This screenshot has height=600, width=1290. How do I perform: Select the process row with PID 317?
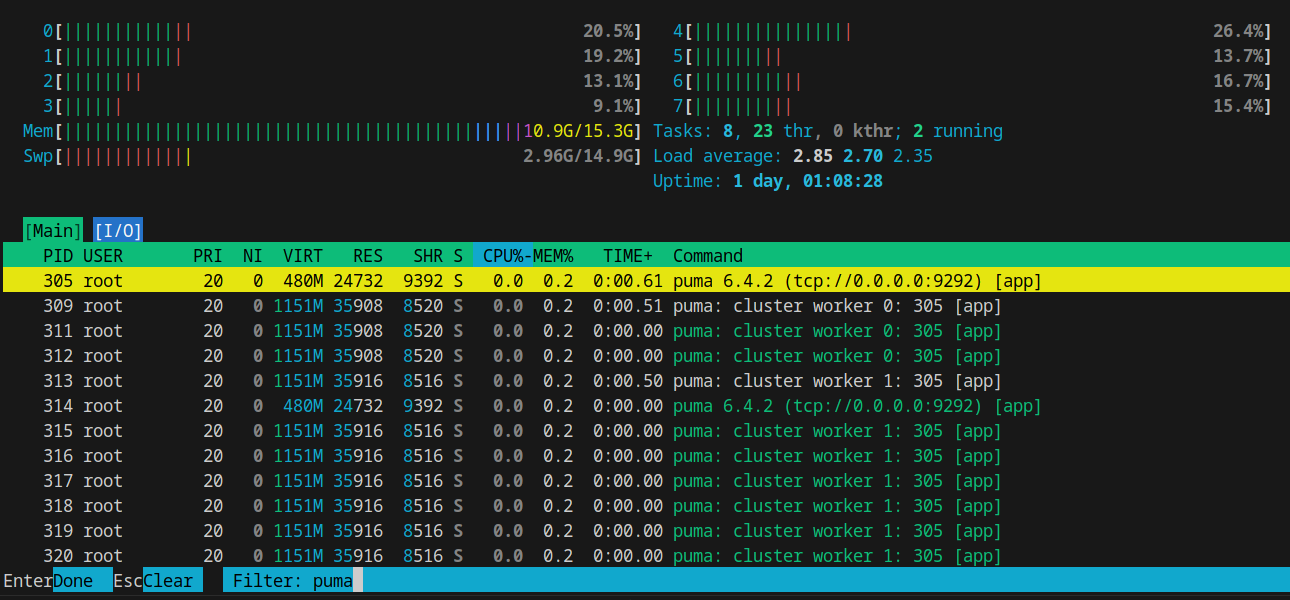click(x=645, y=481)
